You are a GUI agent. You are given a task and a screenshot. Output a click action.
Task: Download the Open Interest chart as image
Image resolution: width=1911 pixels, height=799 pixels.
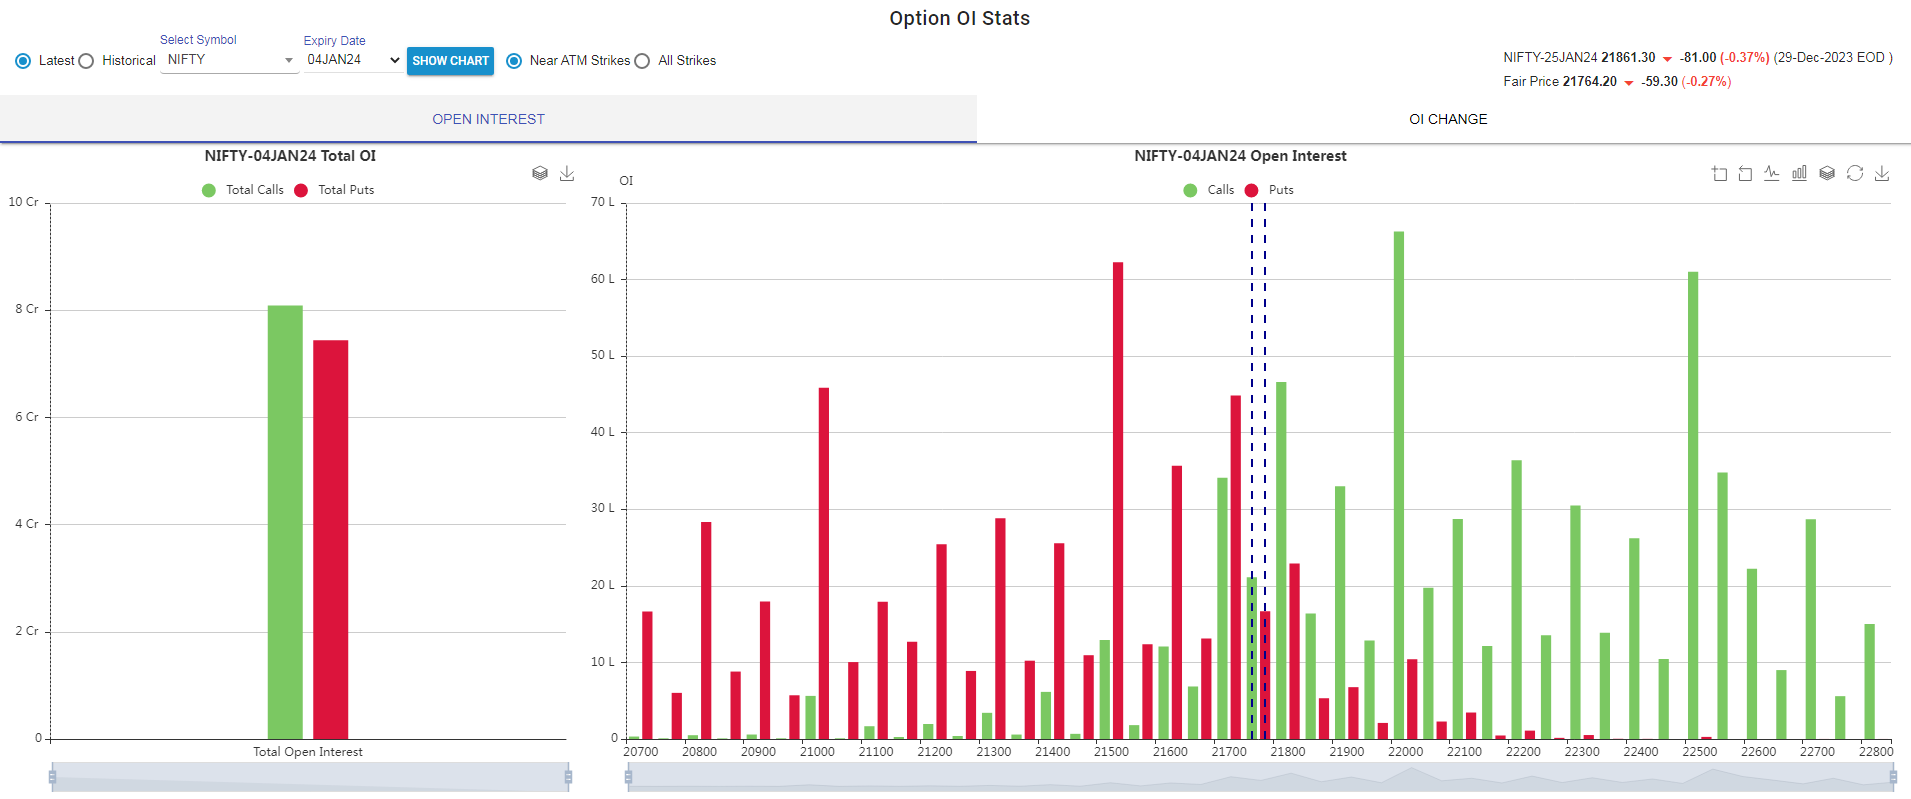tap(1882, 174)
